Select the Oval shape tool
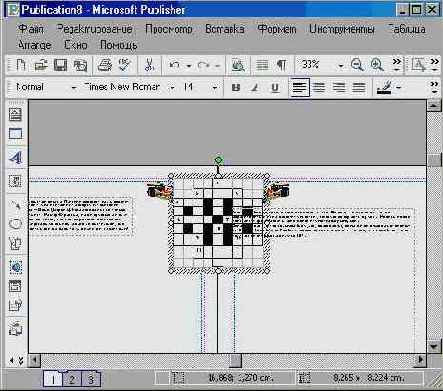The height and width of the screenshot is (391, 443). 15,224
